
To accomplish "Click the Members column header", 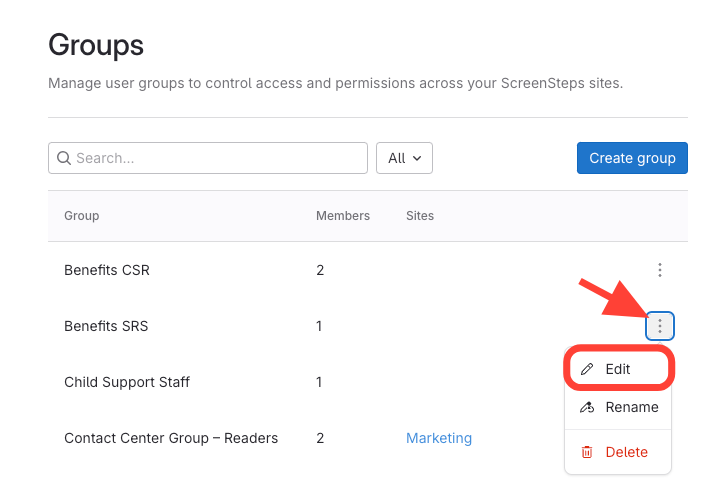I will [342, 216].
